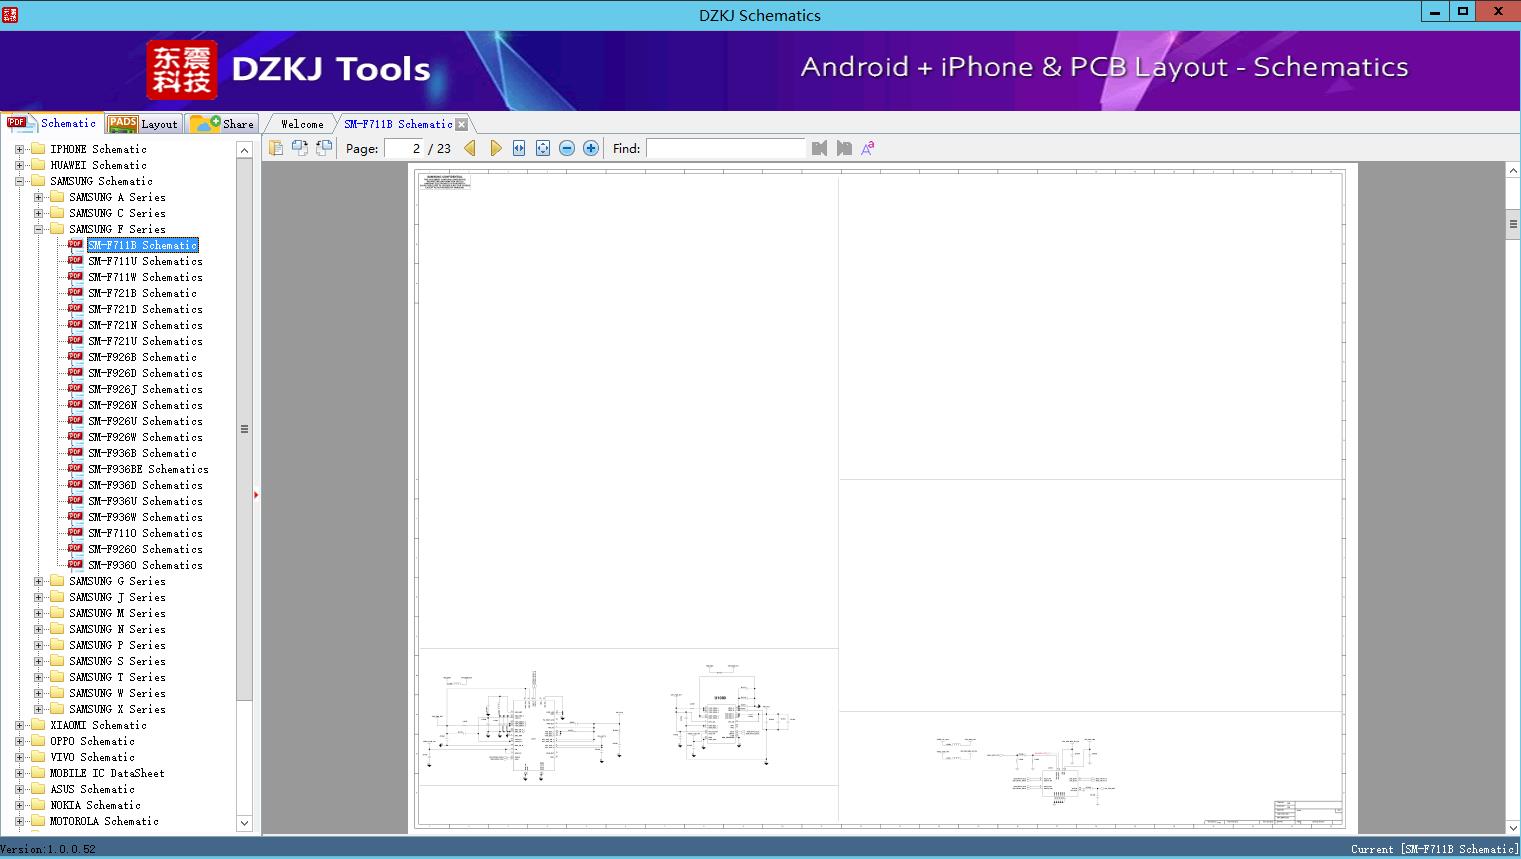Select the SAMSUNG T Series folder
The height and width of the screenshot is (859, 1521).
[117, 677]
